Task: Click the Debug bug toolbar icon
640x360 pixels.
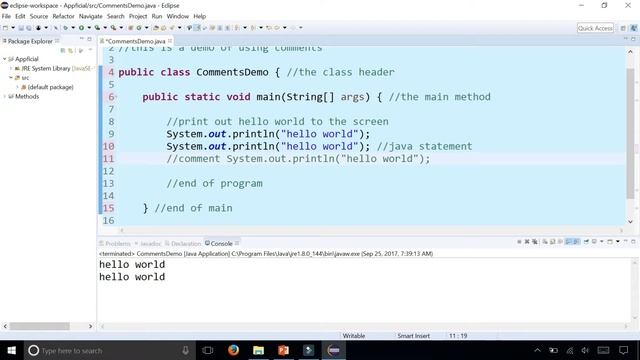Action: (65, 28)
